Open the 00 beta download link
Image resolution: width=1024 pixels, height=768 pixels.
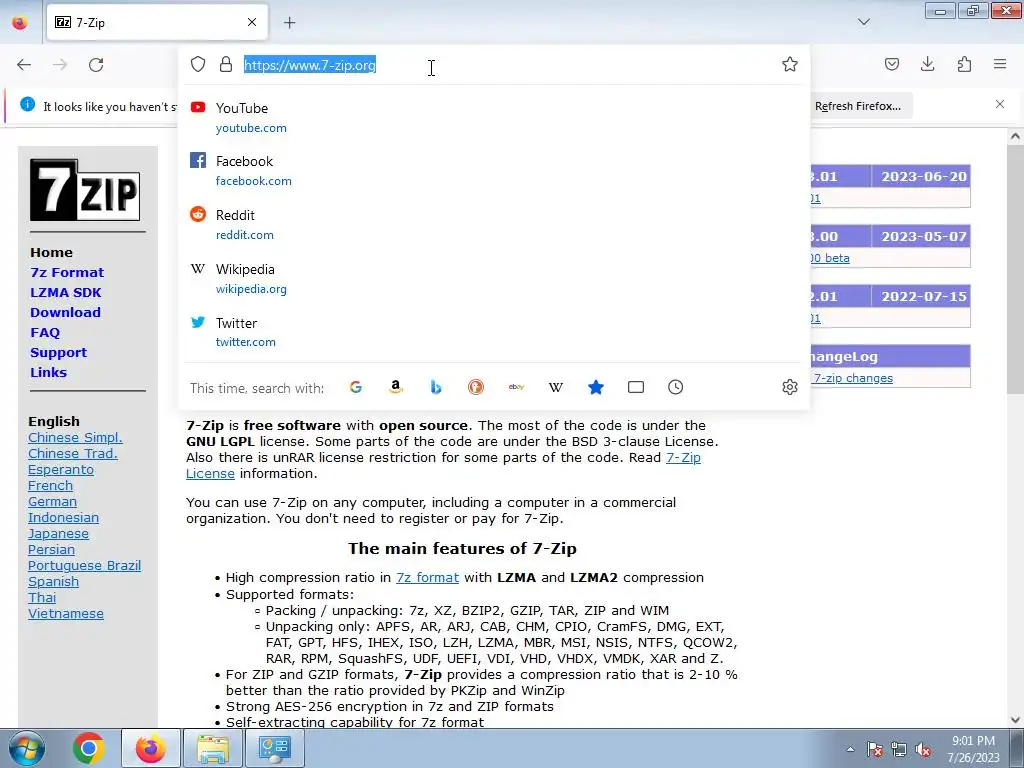click(x=829, y=258)
